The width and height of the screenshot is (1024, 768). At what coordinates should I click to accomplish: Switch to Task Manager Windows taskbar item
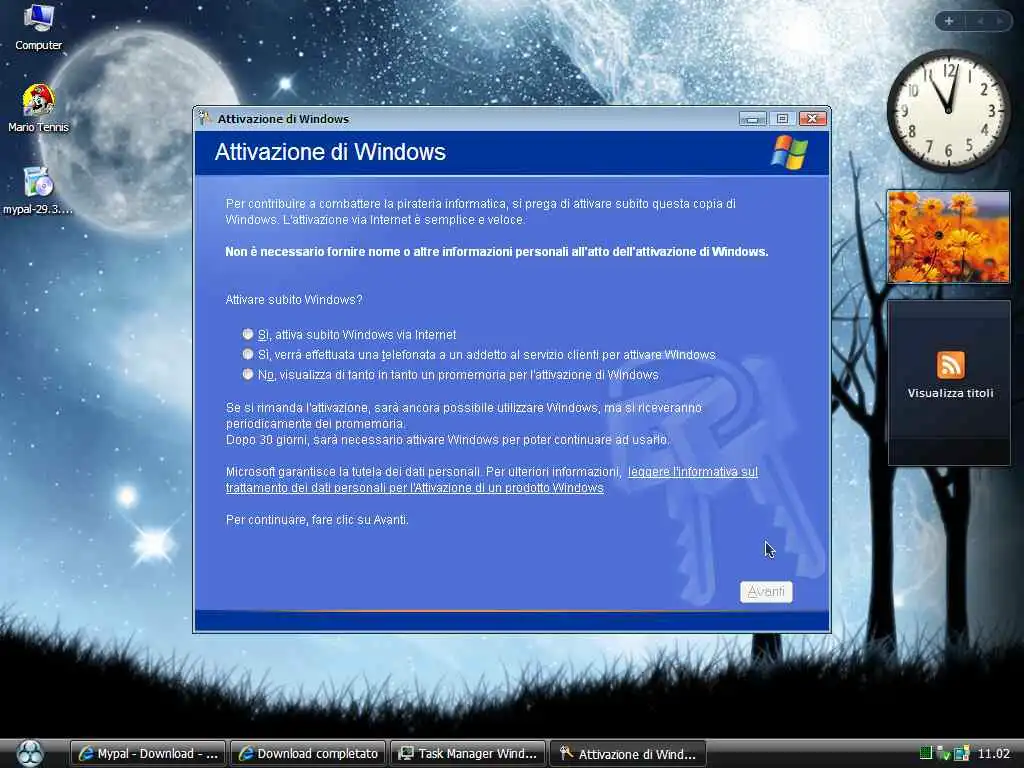click(x=468, y=754)
